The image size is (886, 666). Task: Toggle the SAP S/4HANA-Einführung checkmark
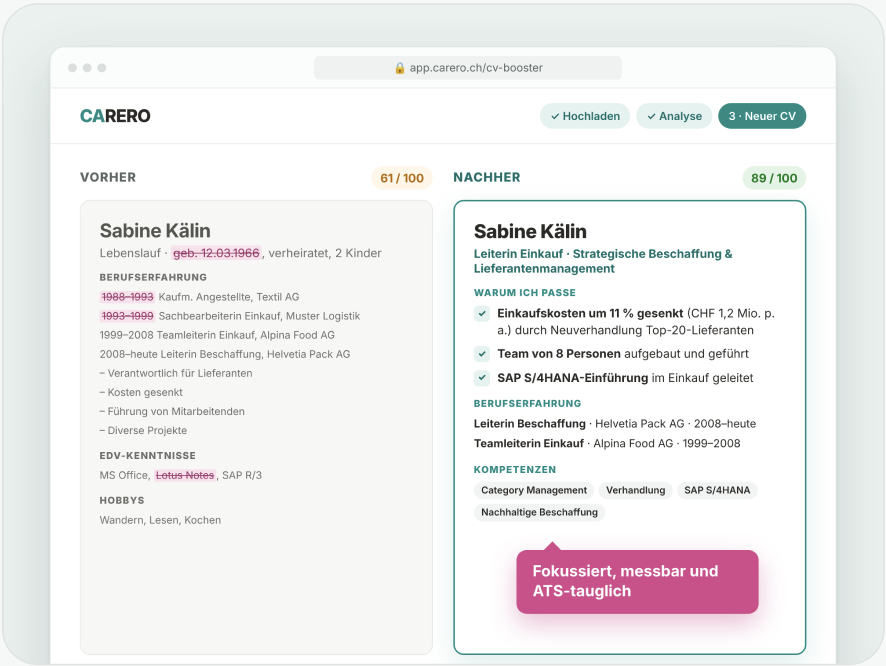click(x=482, y=378)
